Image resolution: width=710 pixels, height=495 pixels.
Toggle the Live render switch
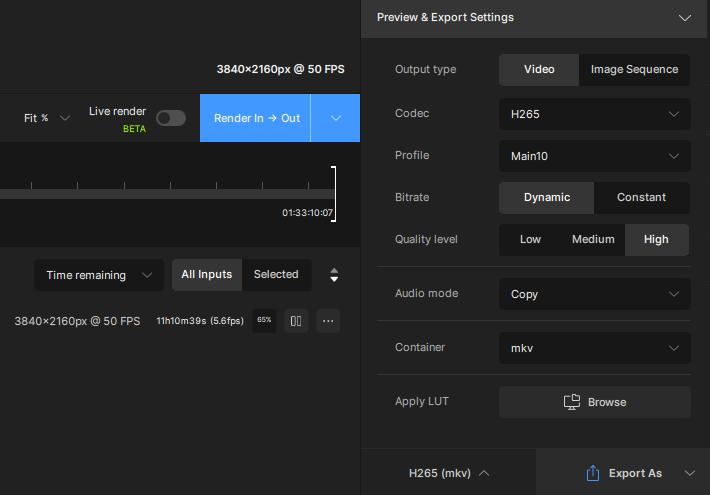(x=170, y=118)
